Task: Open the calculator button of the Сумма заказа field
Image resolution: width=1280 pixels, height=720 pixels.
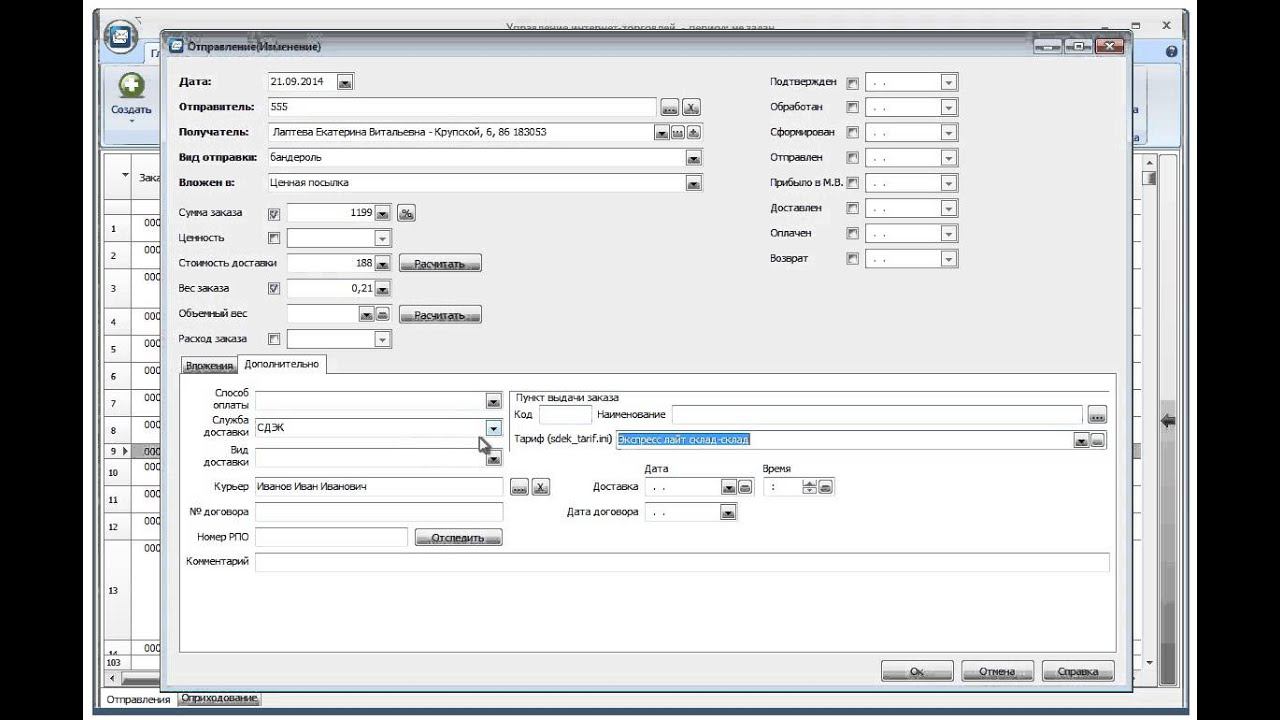Action: (x=382, y=213)
